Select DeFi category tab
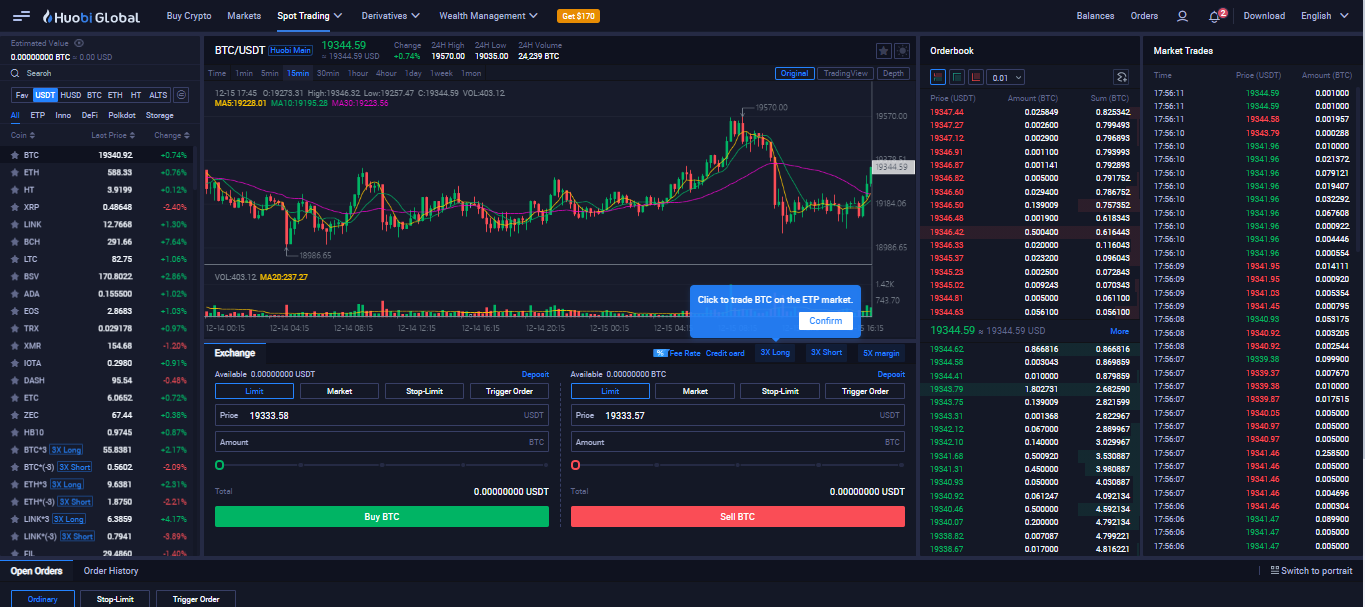 click(x=90, y=115)
